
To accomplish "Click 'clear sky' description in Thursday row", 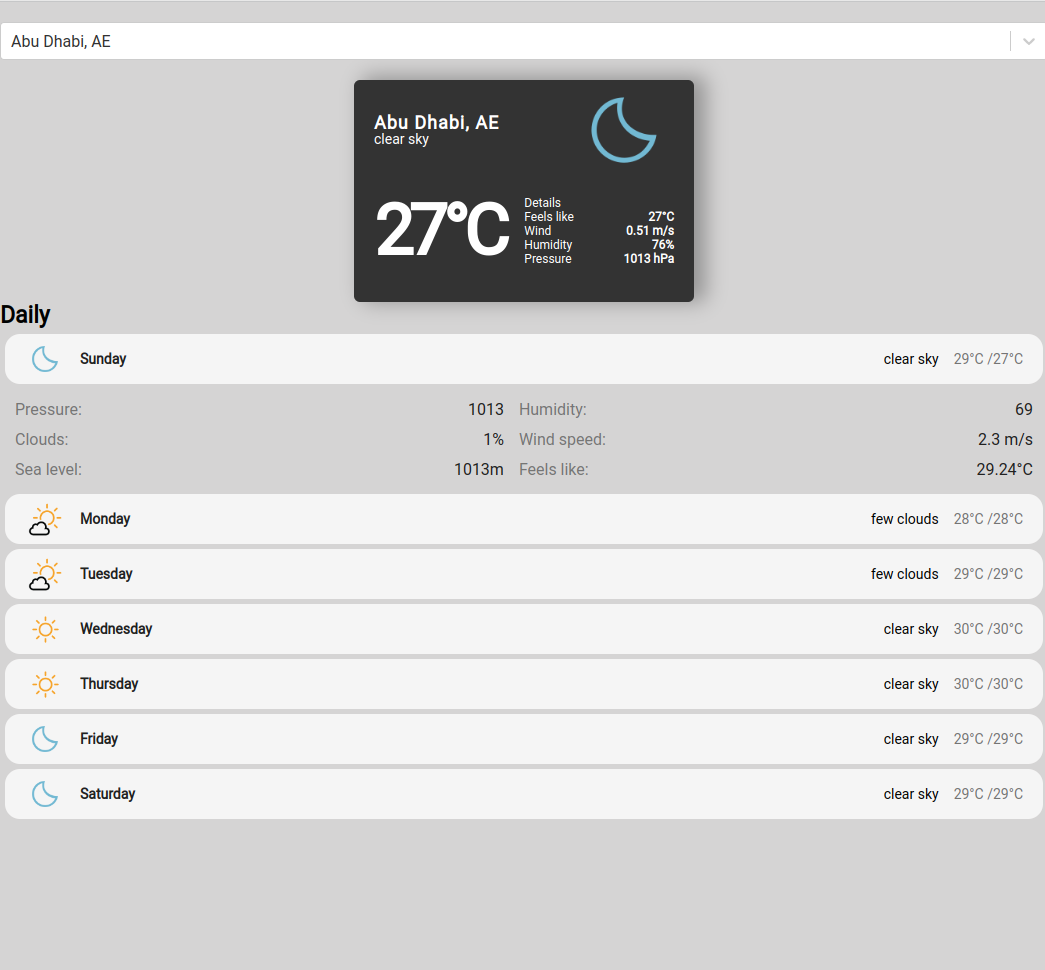I will coord(911,684).
